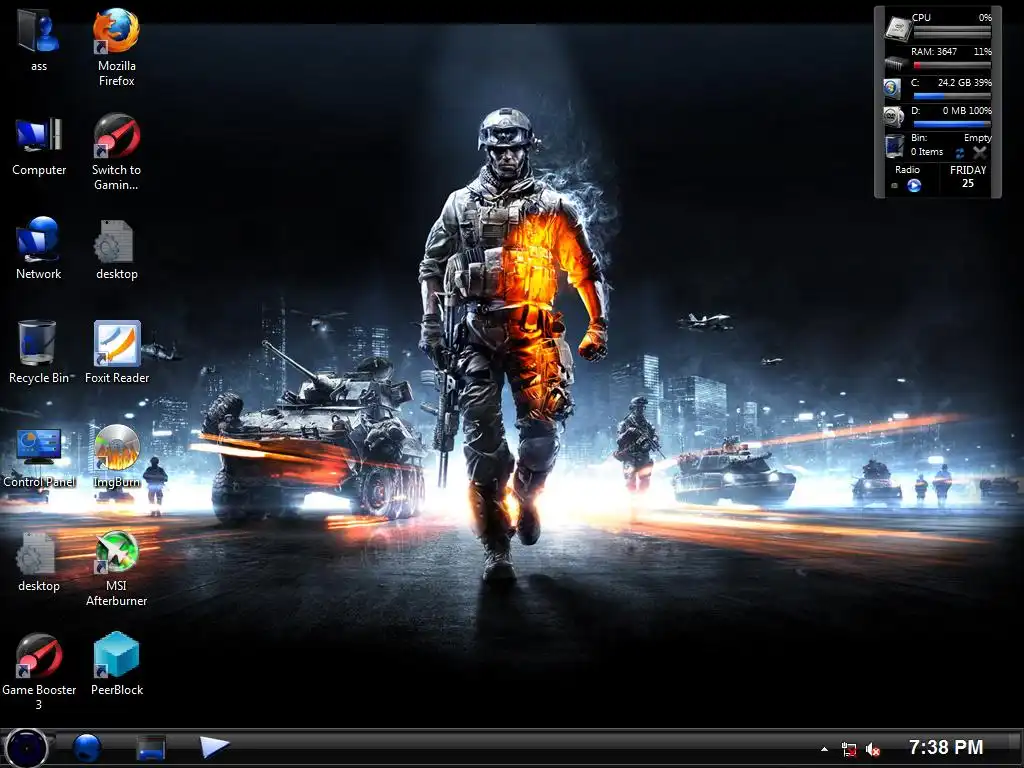
Task: Click the D: drive usage bar
Action: point(952,124)
